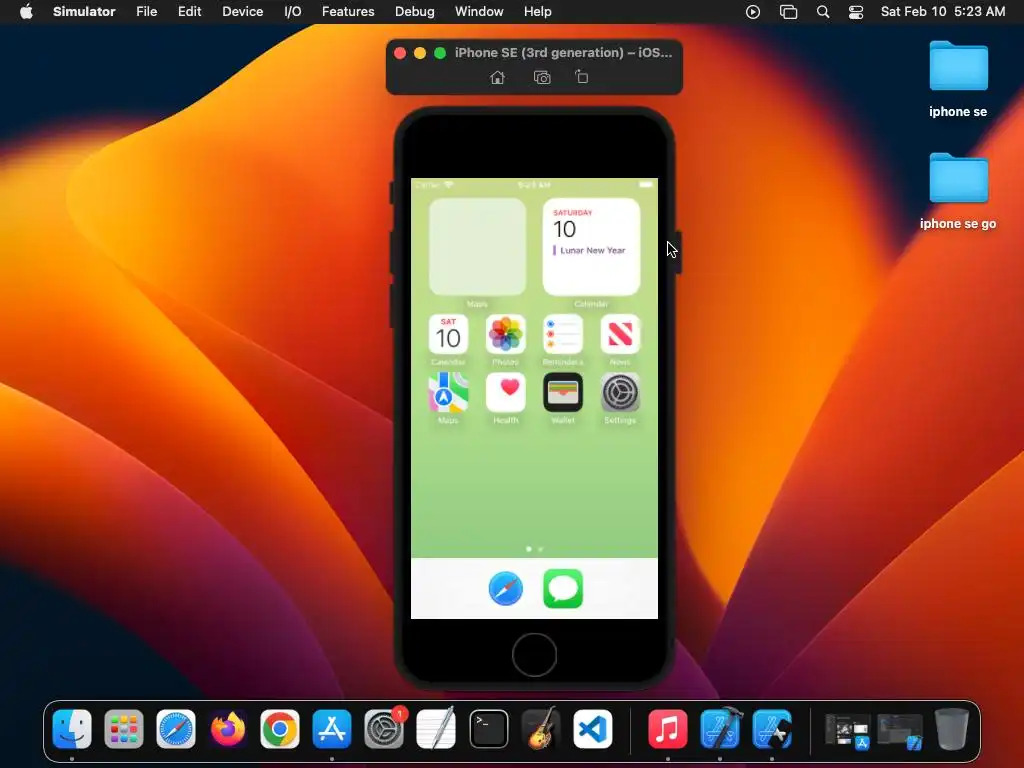This screenshot has height=768, width=1024.
Task: Open Launchpad from the Dock
Action: click(x=123, y=729)
